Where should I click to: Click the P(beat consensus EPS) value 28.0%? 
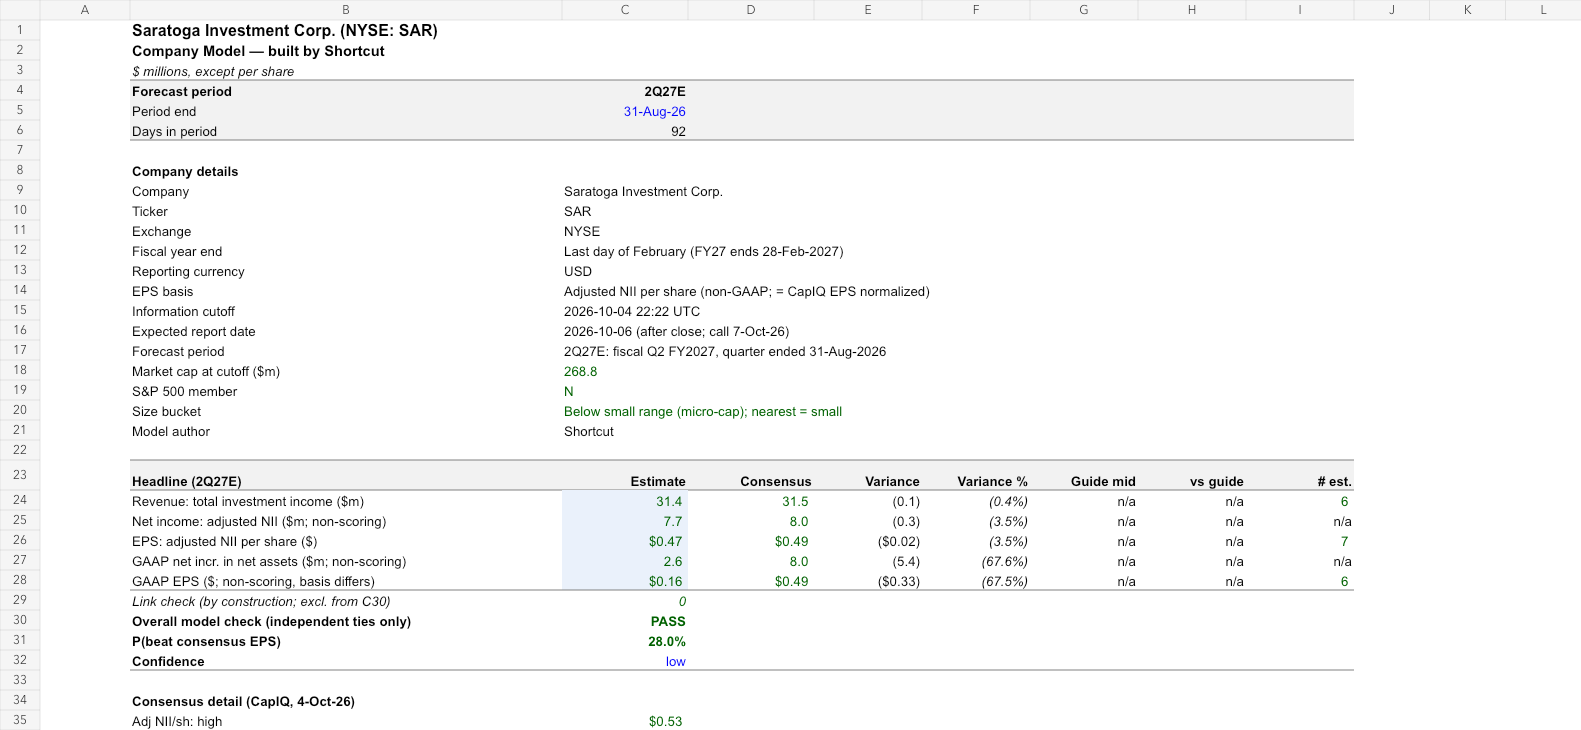click(666, 642)
